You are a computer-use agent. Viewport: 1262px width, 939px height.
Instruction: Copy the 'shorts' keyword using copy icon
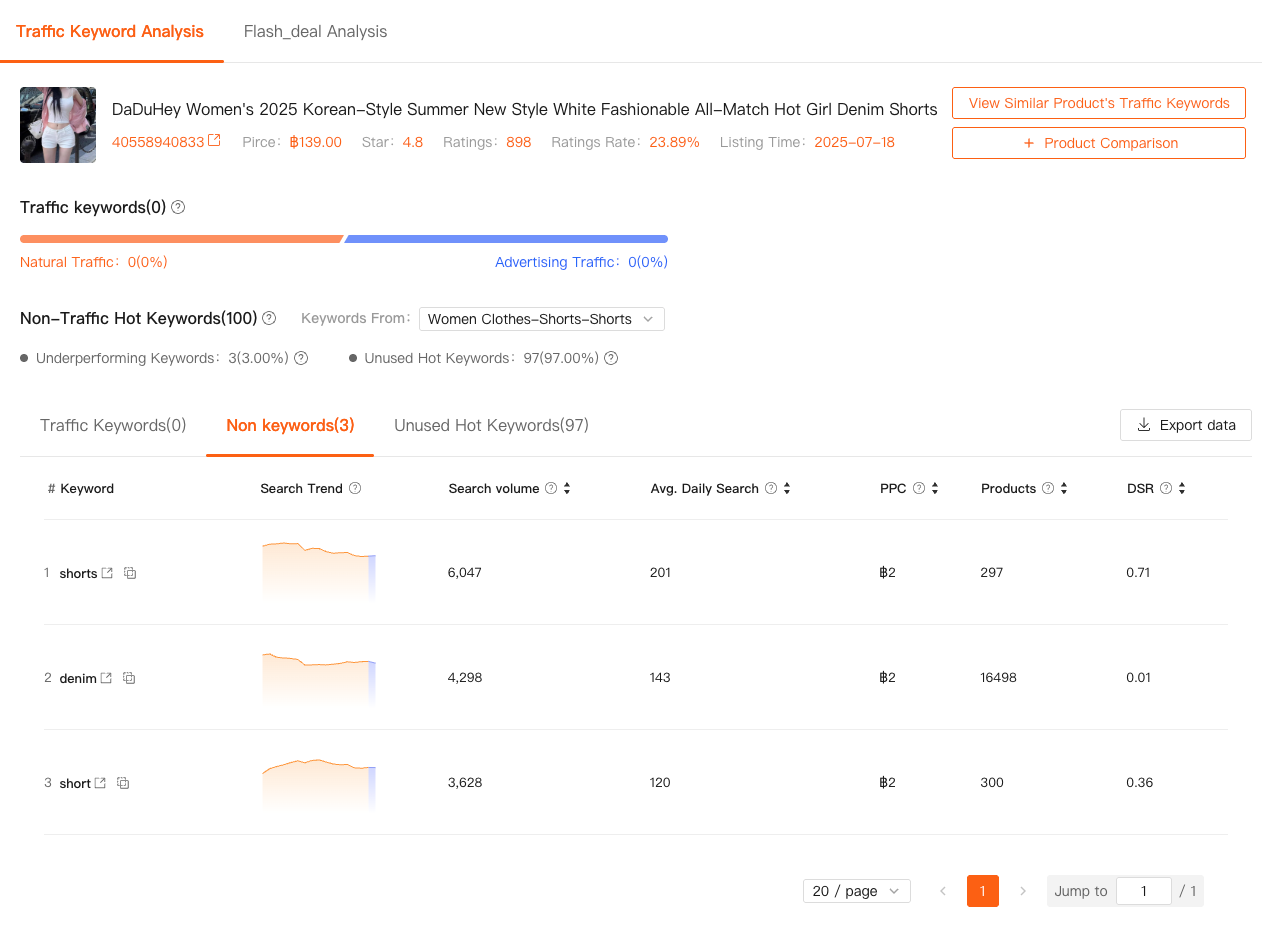point(130,573)
